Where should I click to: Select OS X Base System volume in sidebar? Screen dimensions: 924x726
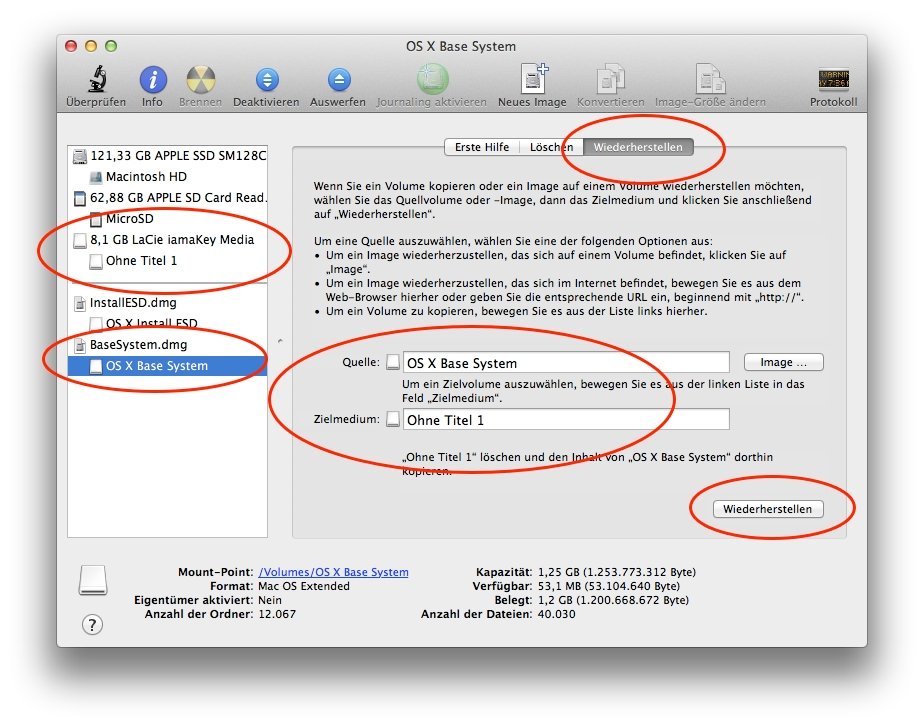click(x=168, y=366)
